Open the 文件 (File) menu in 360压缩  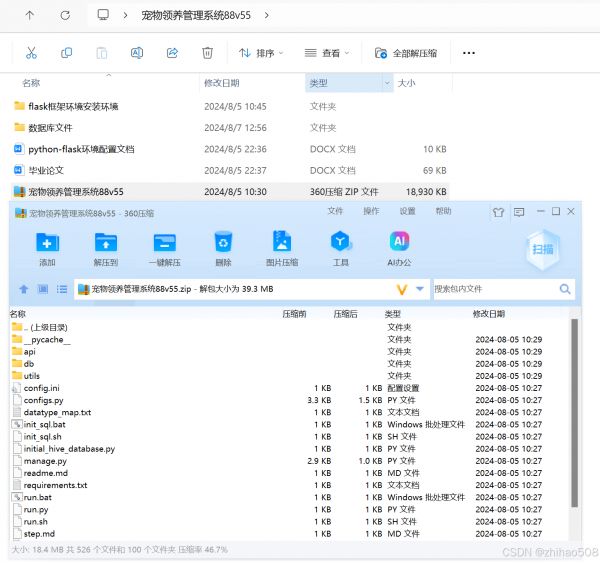tap(335, 211)
